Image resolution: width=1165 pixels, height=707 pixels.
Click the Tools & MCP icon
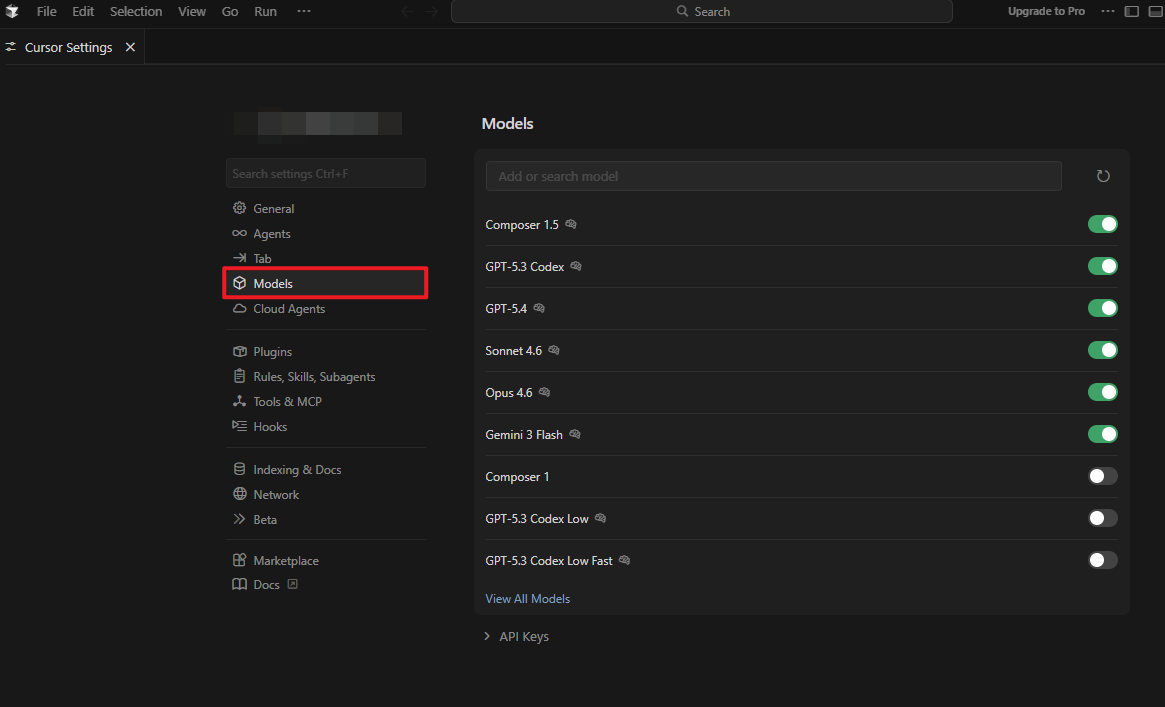239,401
